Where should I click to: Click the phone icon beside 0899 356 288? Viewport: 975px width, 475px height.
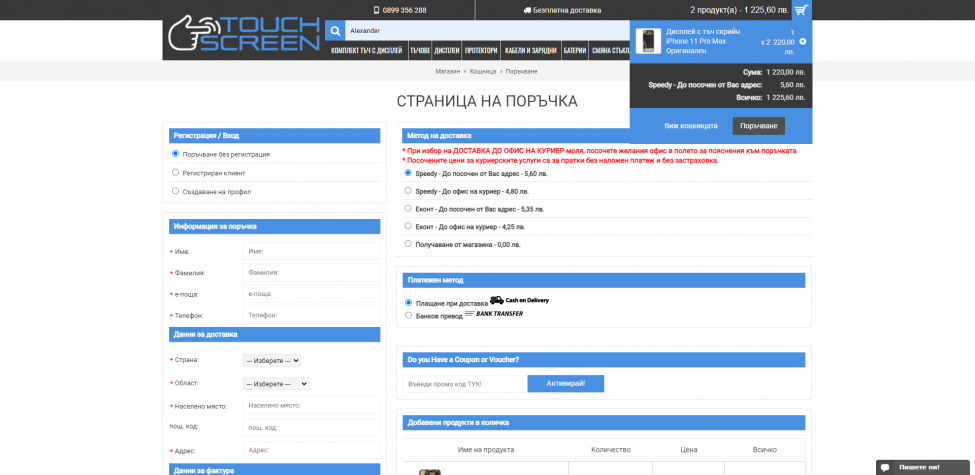376,10
